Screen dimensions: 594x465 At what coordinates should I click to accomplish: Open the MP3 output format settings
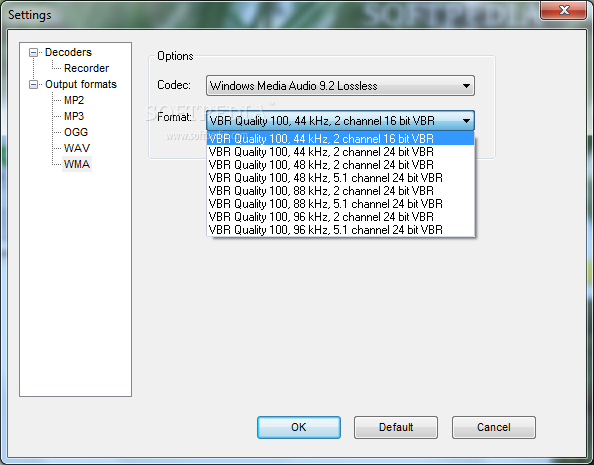[x=74, y=116]
